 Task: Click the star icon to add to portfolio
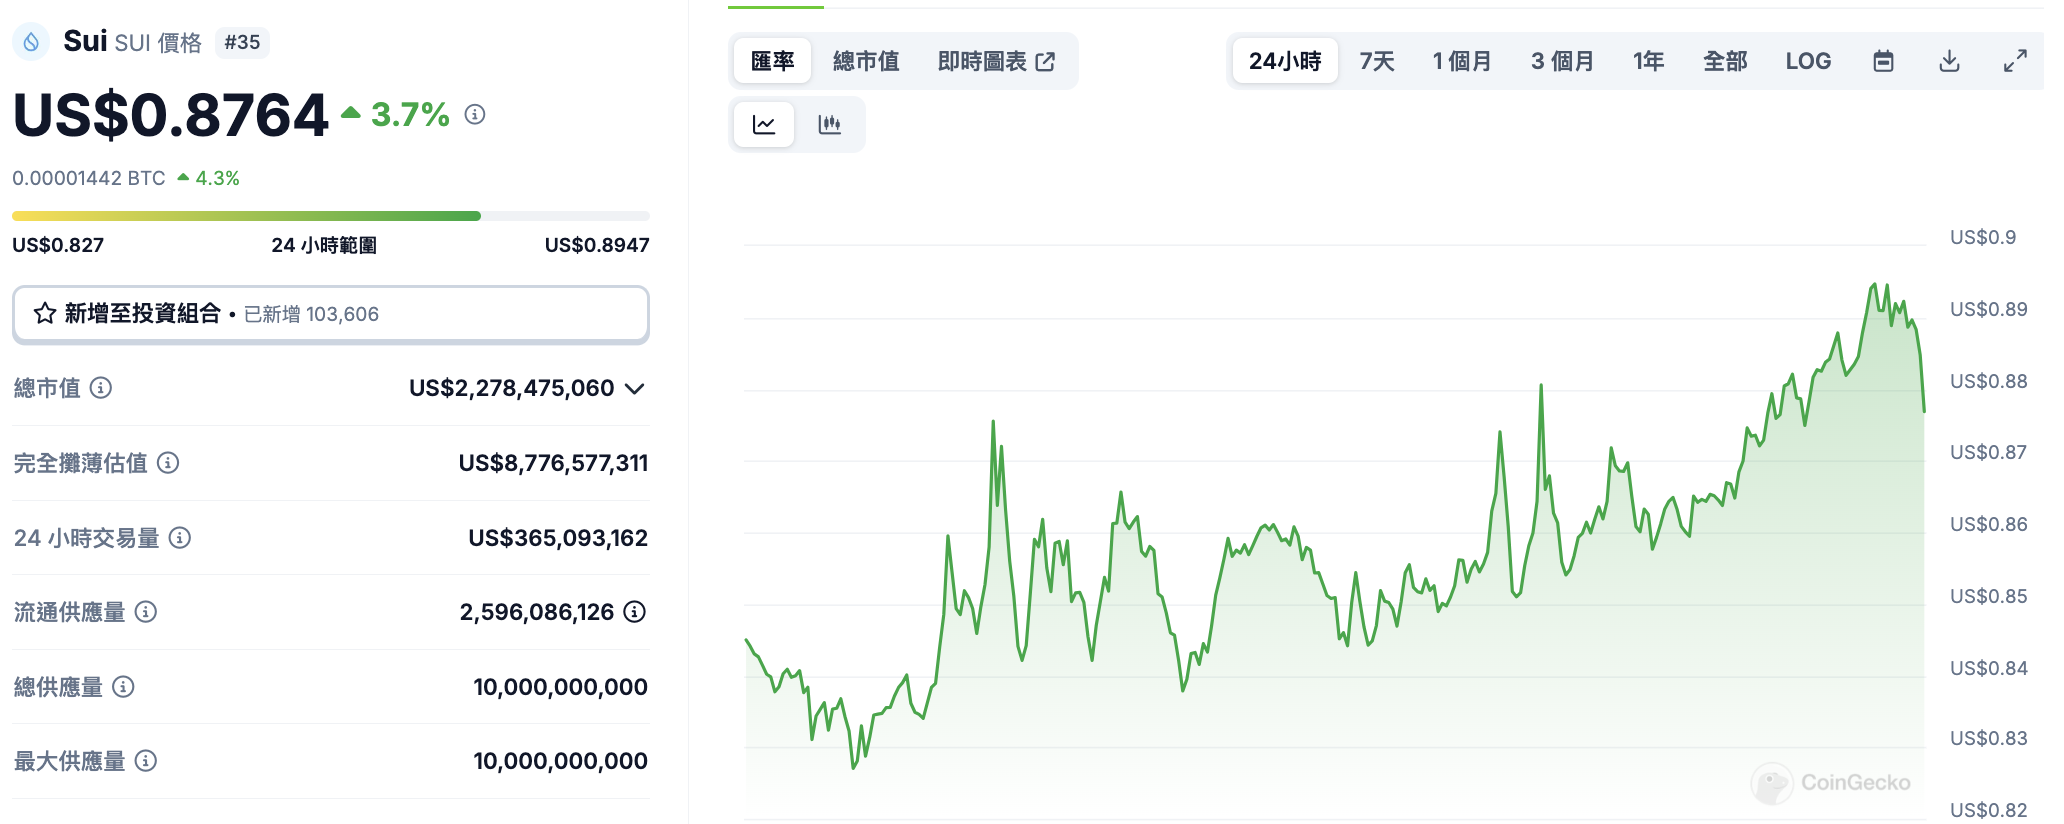click(45, 314)
